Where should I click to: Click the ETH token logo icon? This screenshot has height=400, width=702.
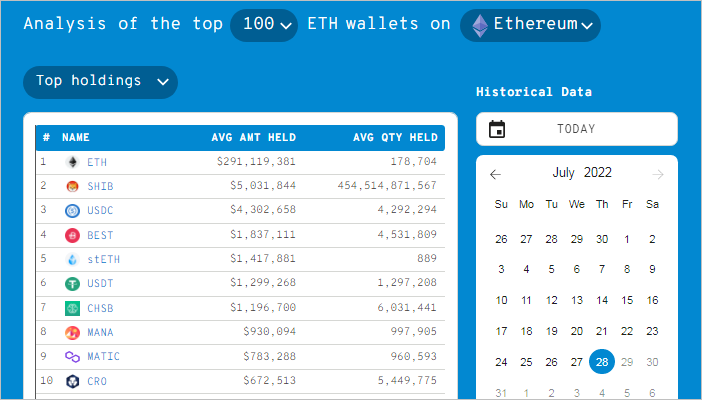coord(72,161)
